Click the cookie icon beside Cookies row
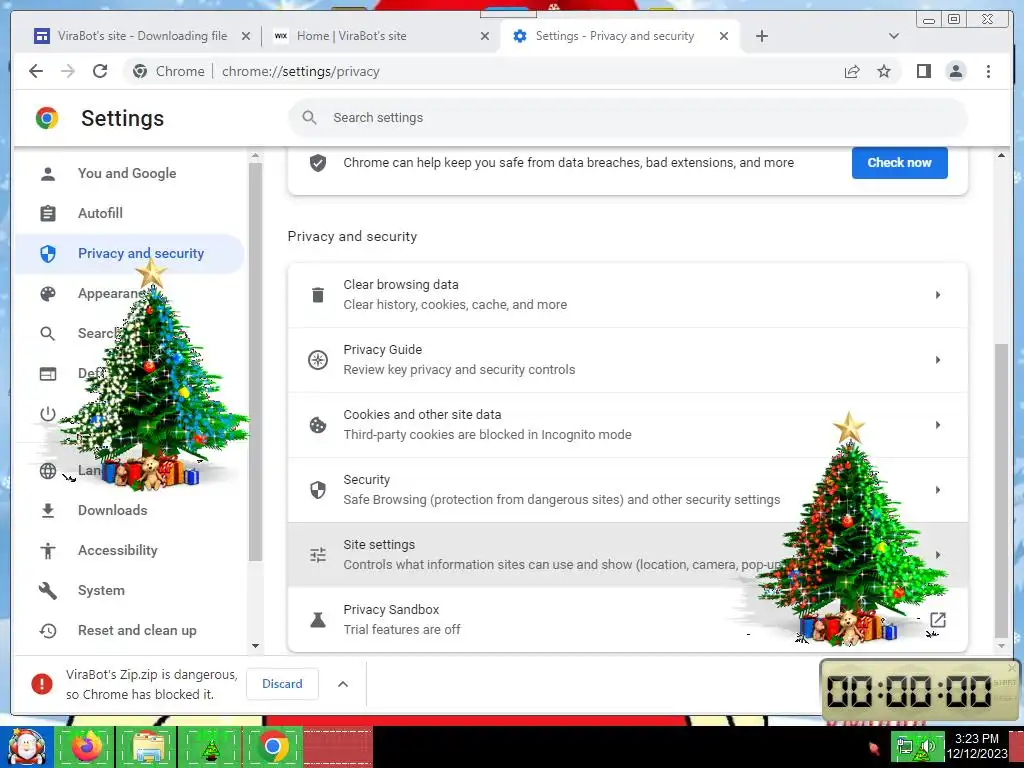1024x768 pixels. point(318,425)
